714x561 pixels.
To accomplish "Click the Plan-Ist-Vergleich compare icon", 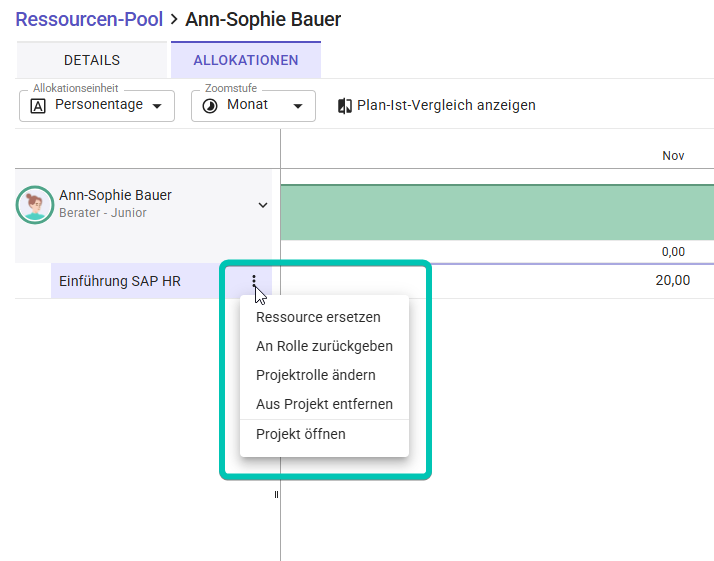I will 345,105.
